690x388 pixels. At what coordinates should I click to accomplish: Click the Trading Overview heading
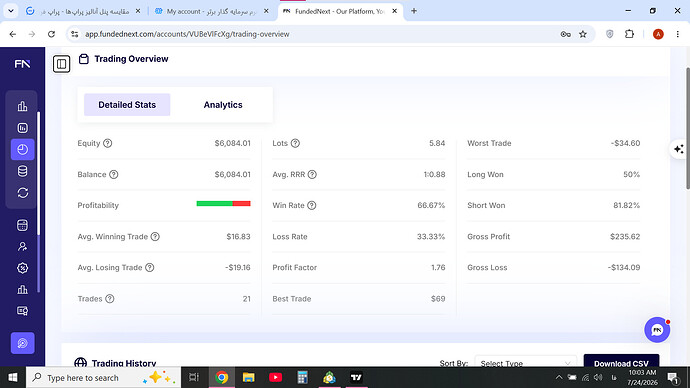pyautogui.click(x=131, y=59)
